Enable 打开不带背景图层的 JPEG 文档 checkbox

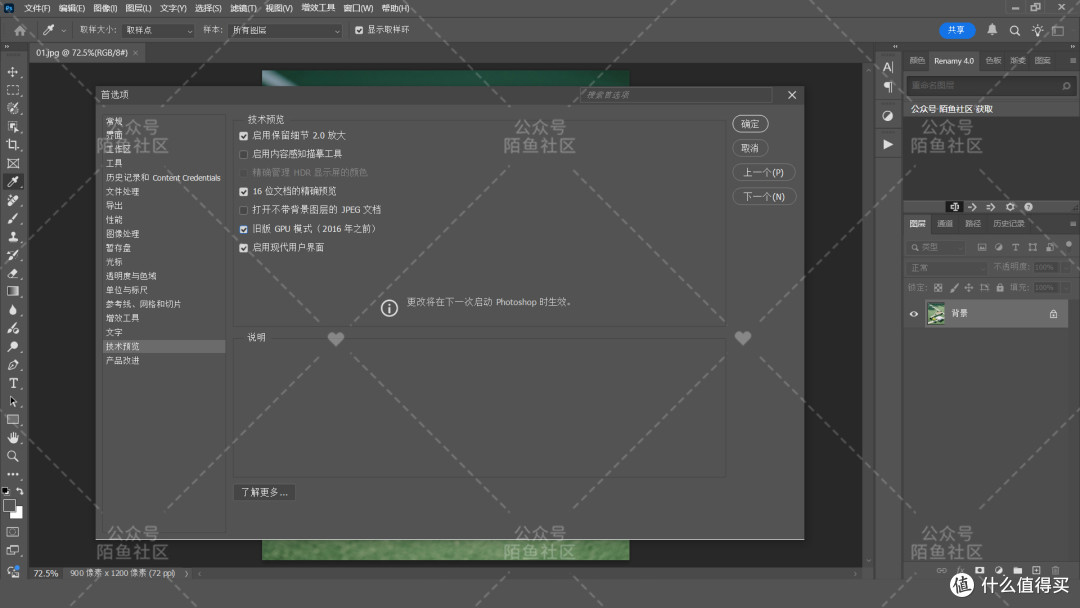[x=243, y=210]
